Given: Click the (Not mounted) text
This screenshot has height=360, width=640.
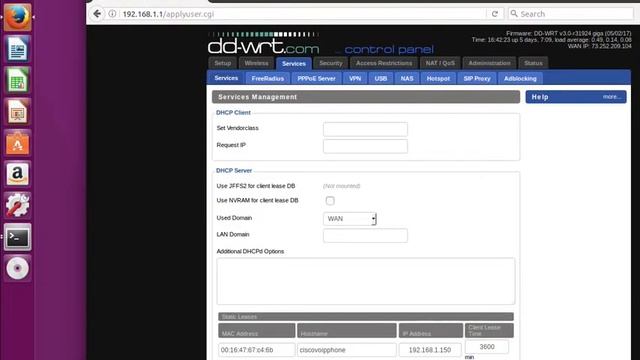Looking at the screenshot, I should pos(342,186).
